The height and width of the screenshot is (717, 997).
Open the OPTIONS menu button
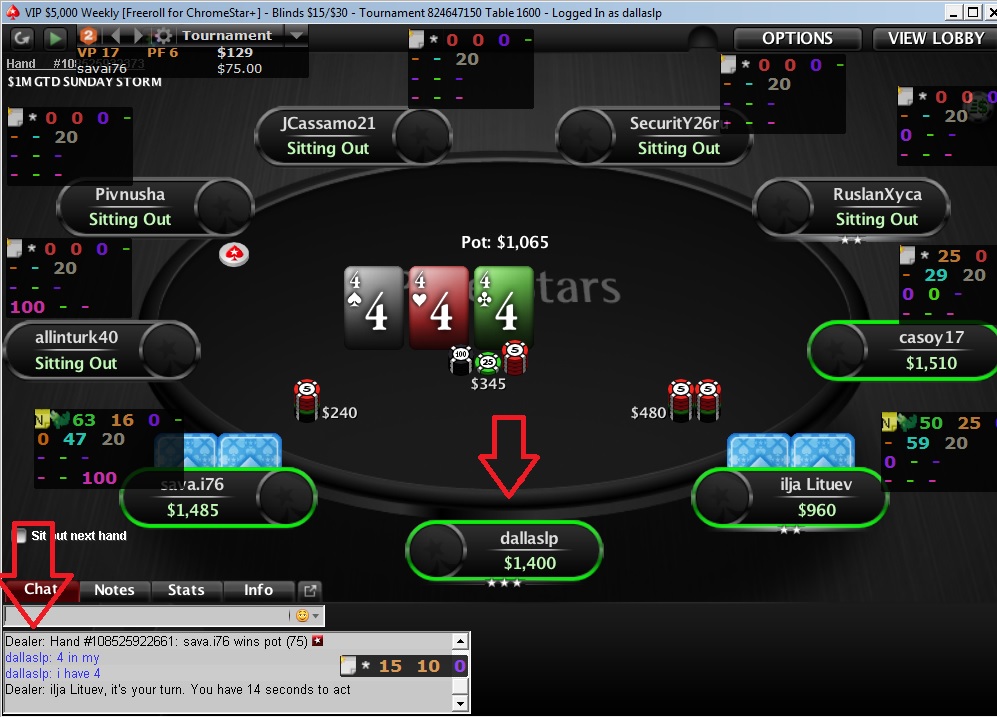click(x=797, y=39)
